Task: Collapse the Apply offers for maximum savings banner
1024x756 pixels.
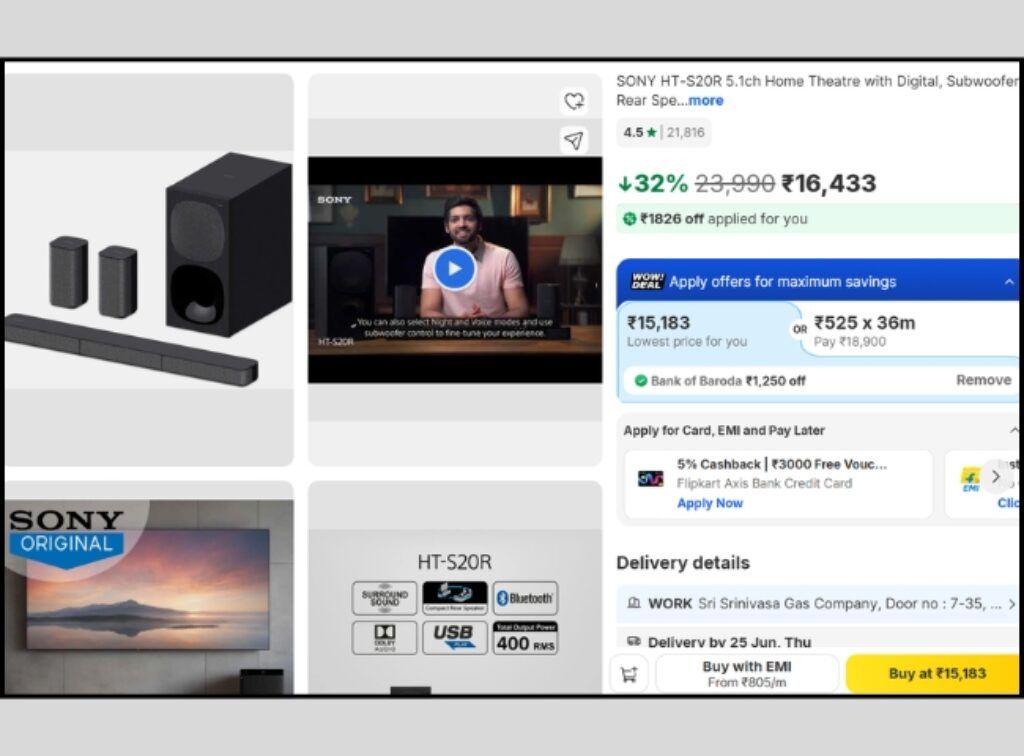Action: coord(1009,281)
